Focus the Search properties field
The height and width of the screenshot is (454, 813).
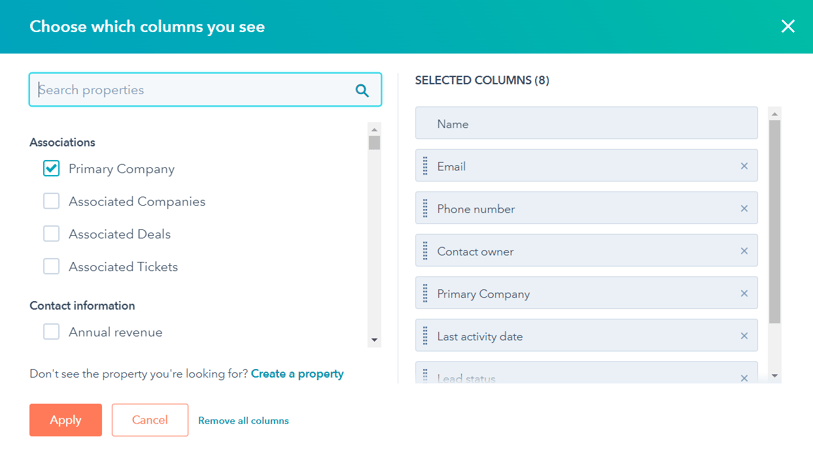tap(205, 90)
